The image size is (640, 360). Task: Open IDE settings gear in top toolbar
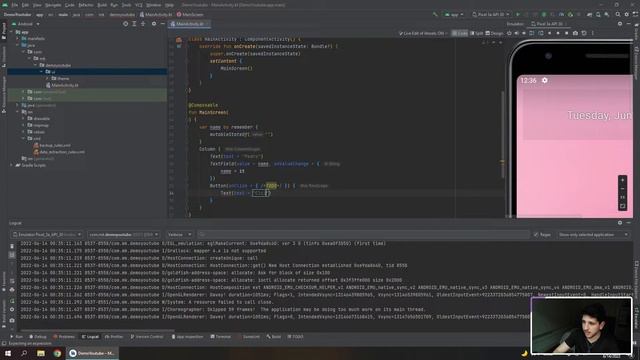[x=627, y=15]
